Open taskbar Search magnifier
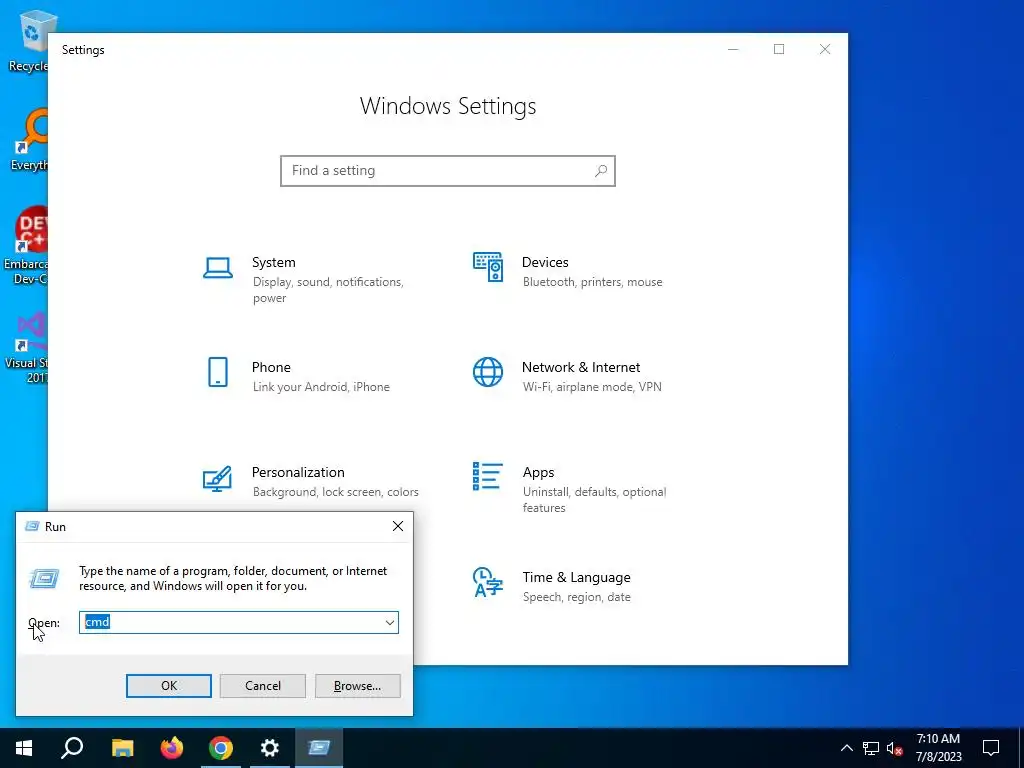Image resolution: width=1024 pixels, height=768 pixels. (x=72, y=748)
